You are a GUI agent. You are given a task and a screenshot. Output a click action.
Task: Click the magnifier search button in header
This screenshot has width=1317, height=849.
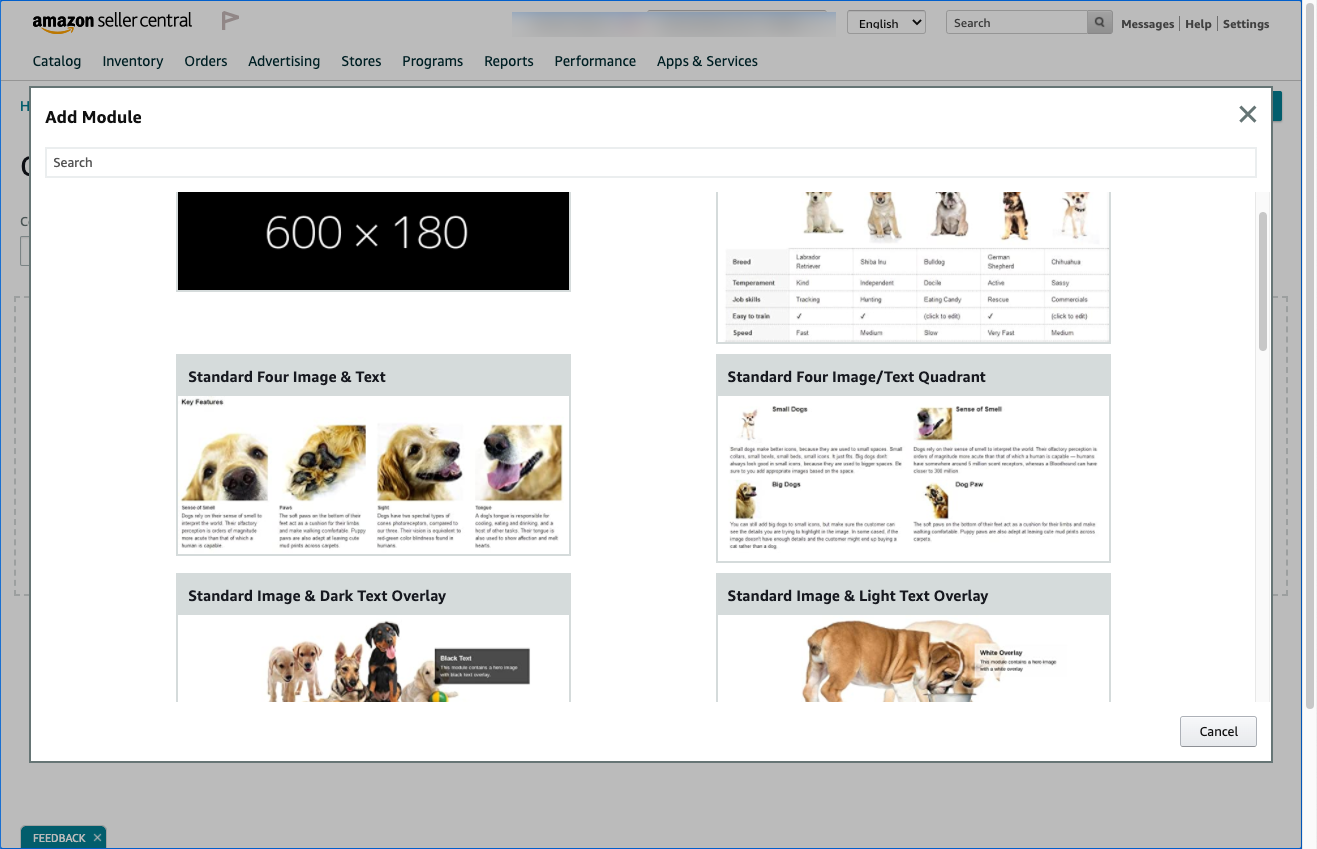click(x=1100, y=23)
